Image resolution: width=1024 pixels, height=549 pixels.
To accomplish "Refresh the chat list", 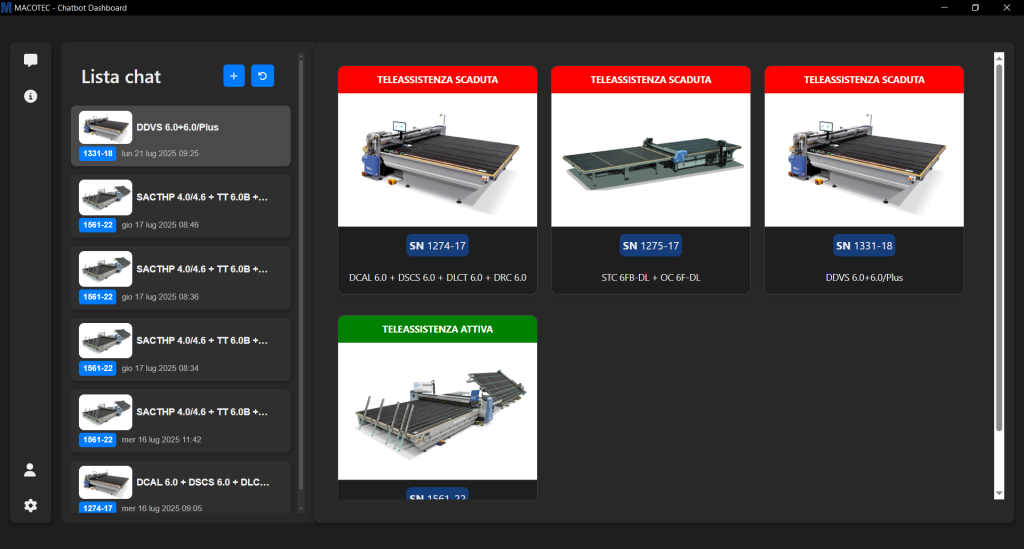I will [263, 76].
